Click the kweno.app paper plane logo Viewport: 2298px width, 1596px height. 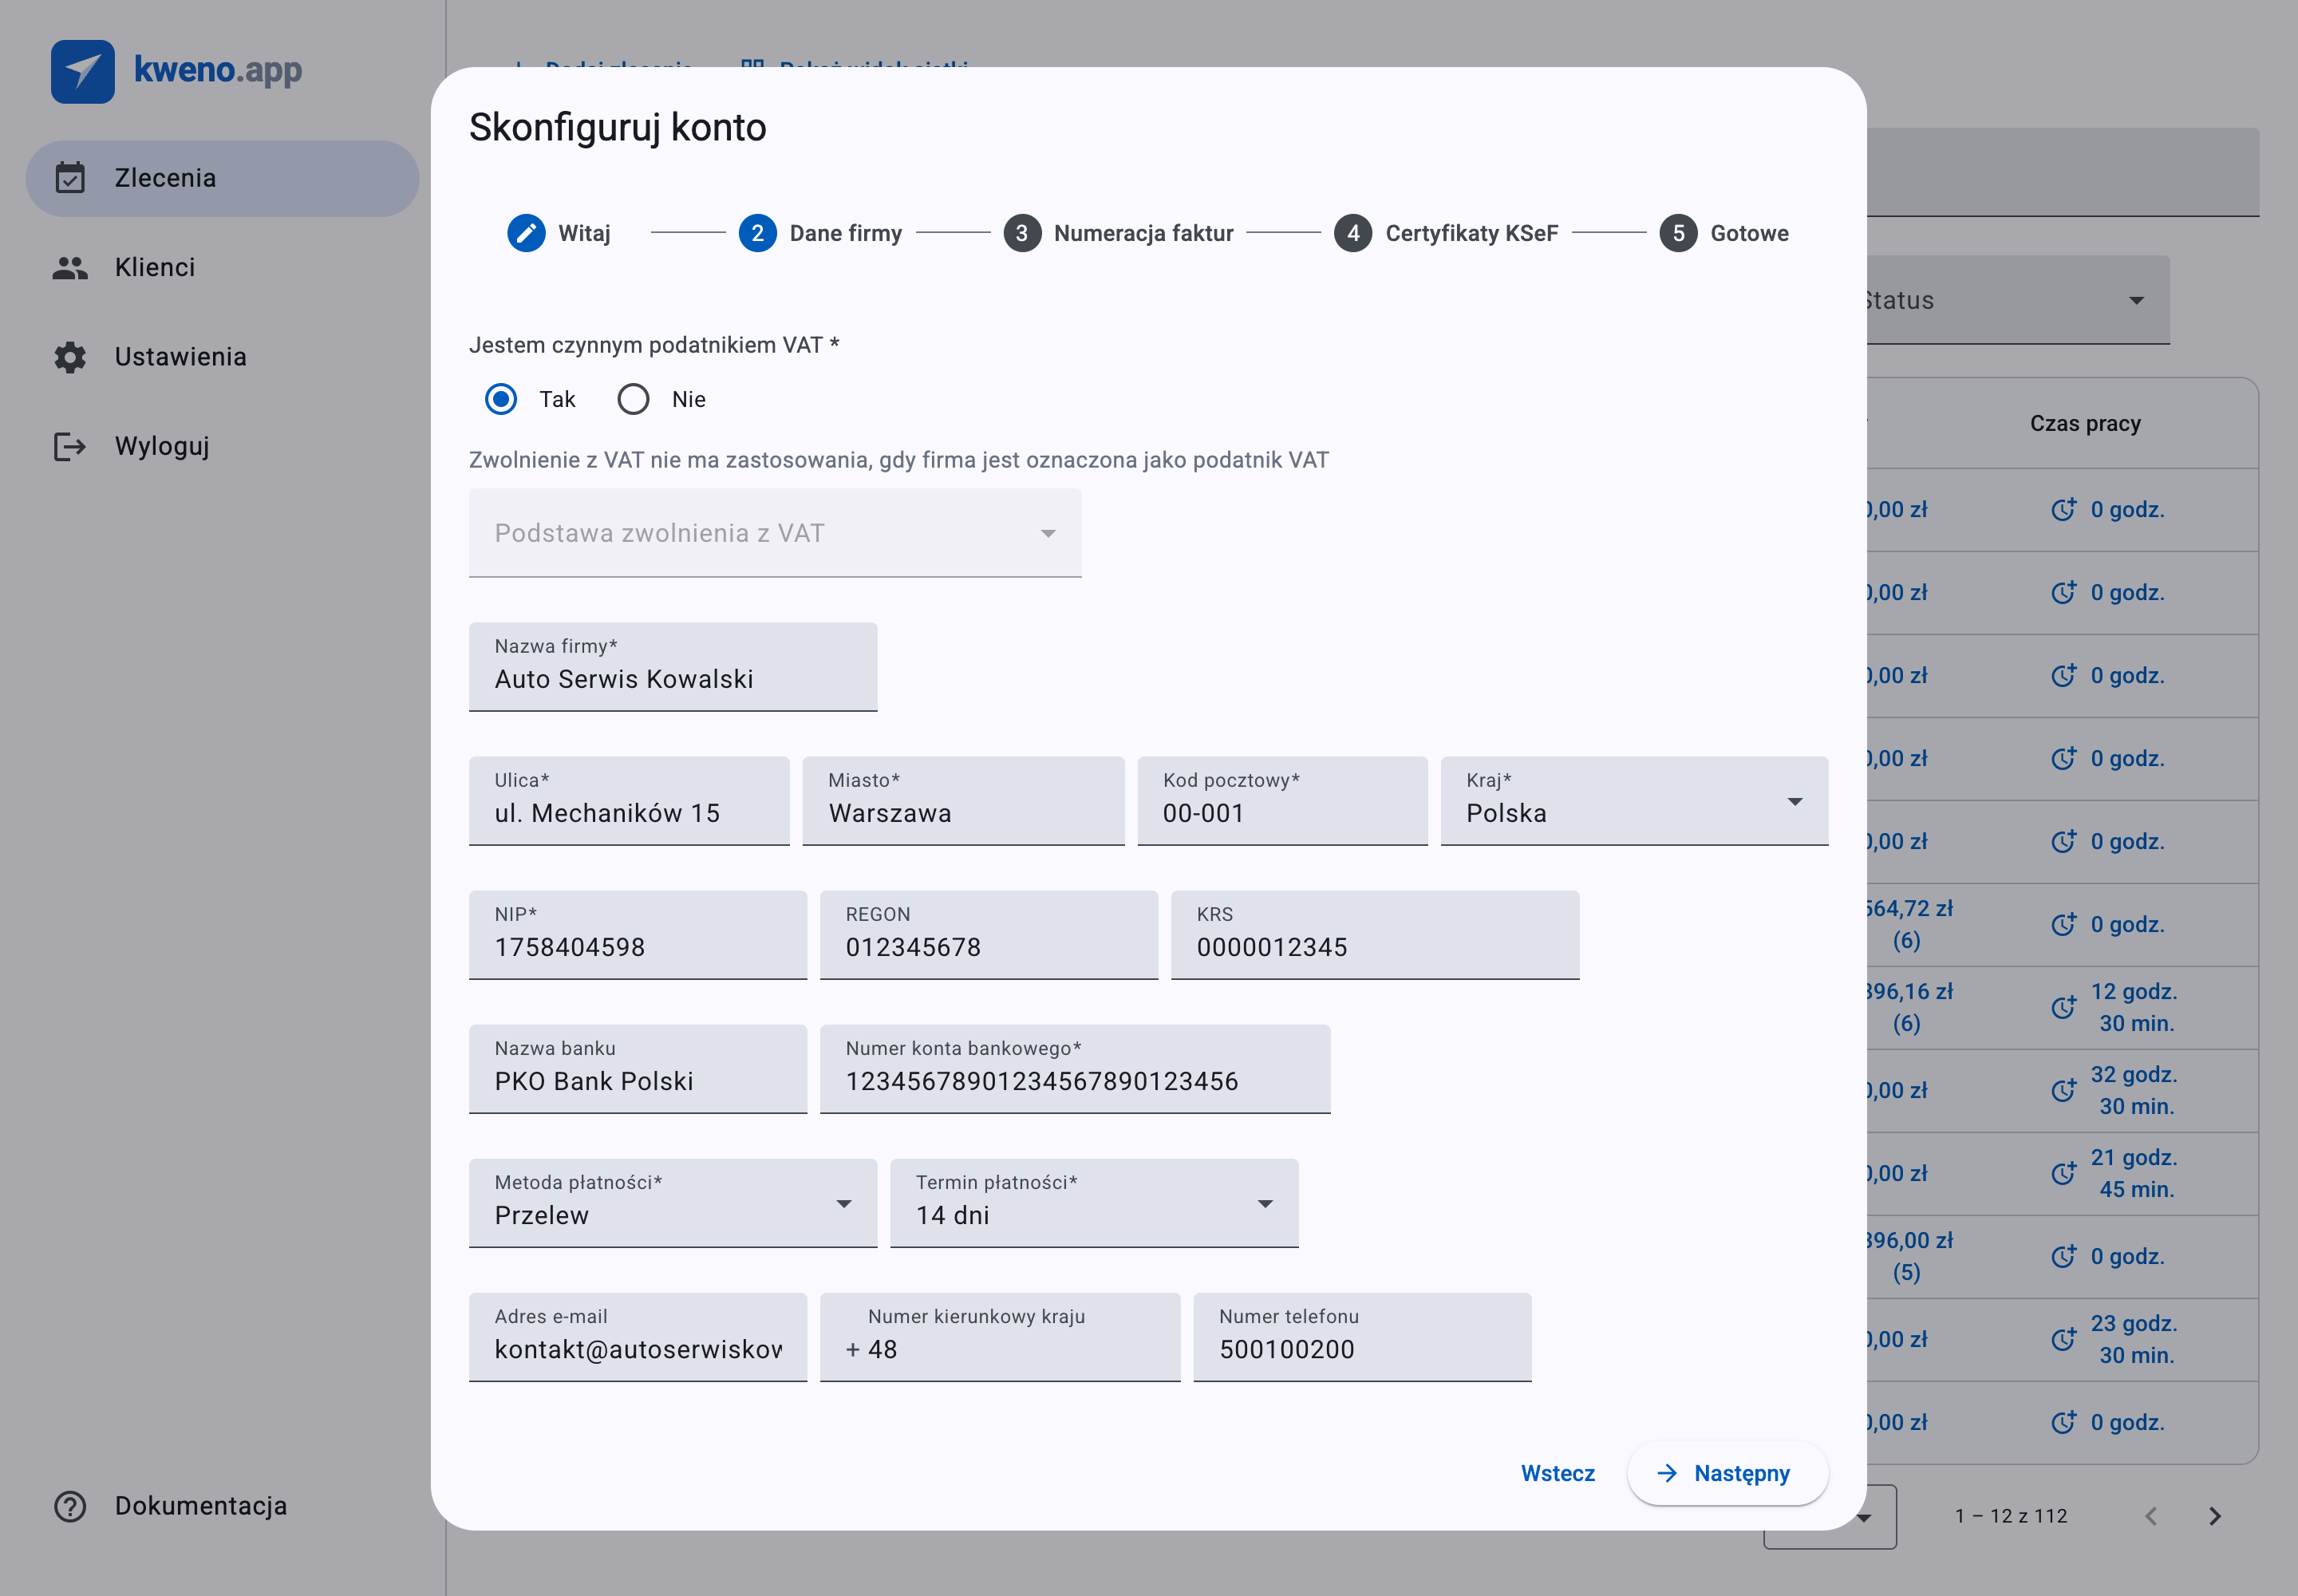click(x=83, y=71)
